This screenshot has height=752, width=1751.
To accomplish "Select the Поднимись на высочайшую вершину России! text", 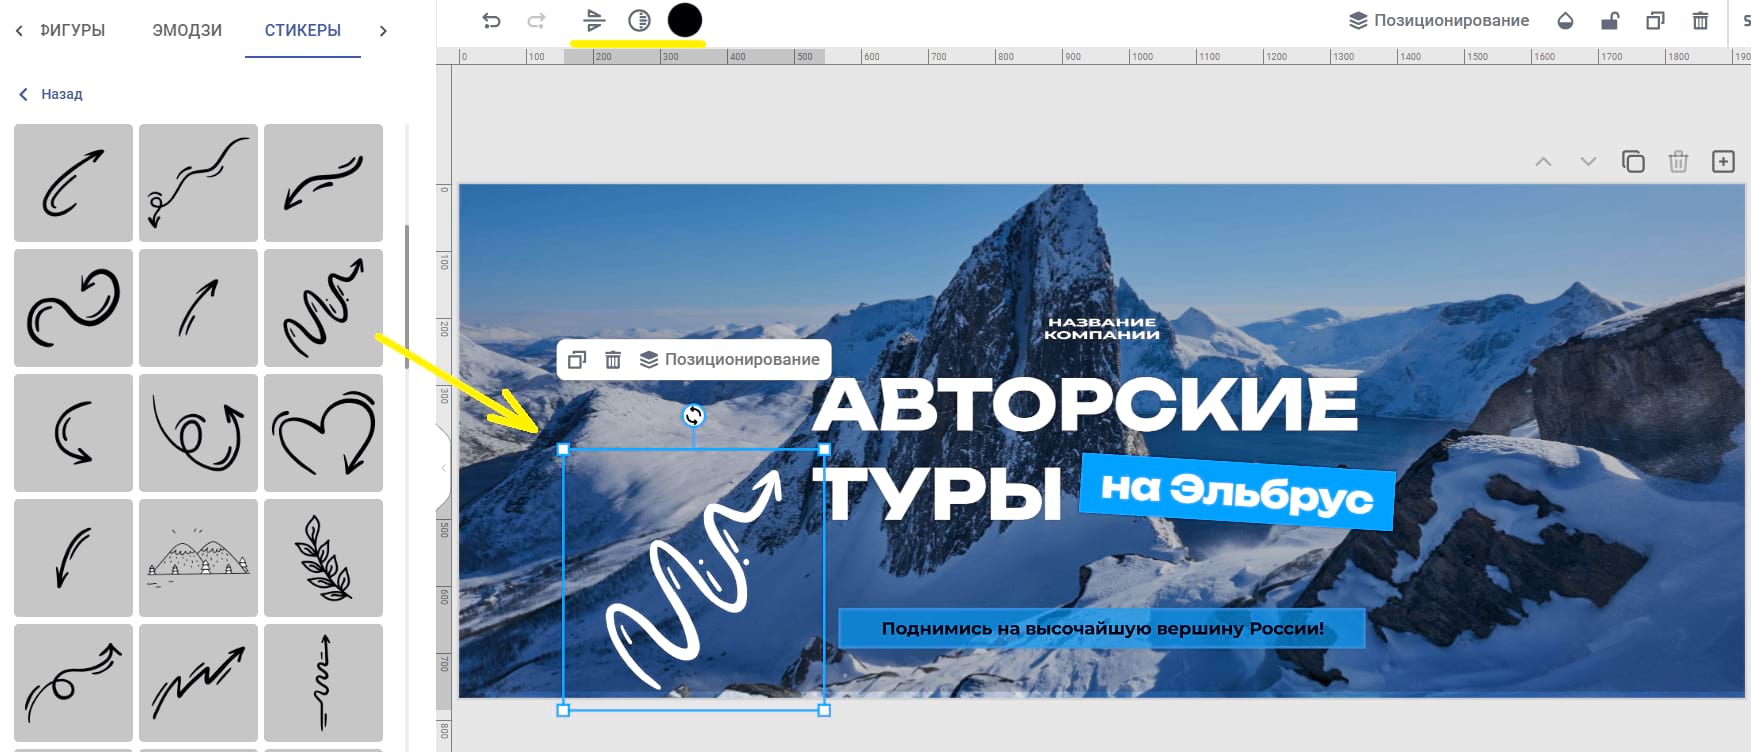I will pos(1102,628).
